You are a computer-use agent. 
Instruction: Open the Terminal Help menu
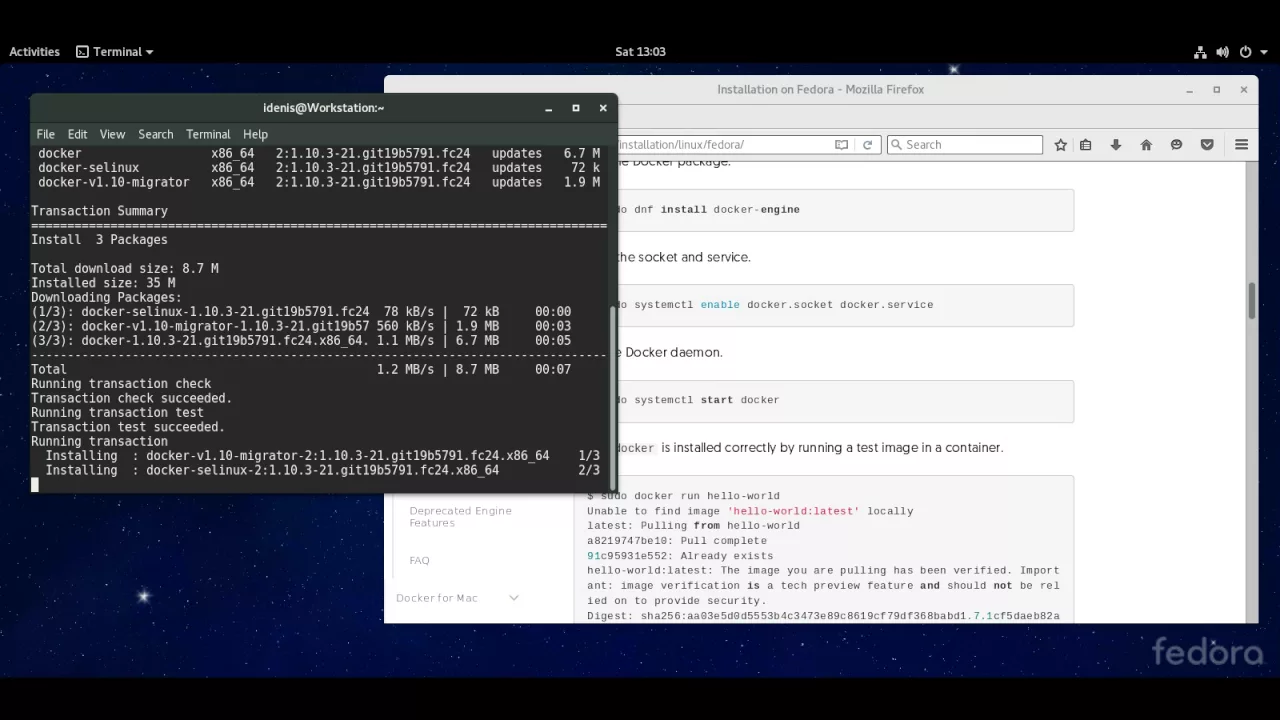(255, 134)
